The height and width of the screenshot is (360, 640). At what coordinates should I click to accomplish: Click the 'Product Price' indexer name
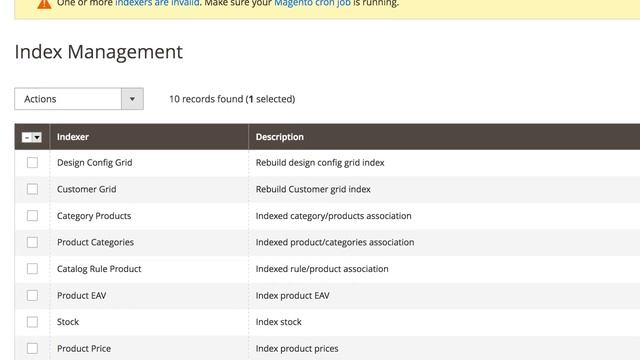[x=84, y=348]
